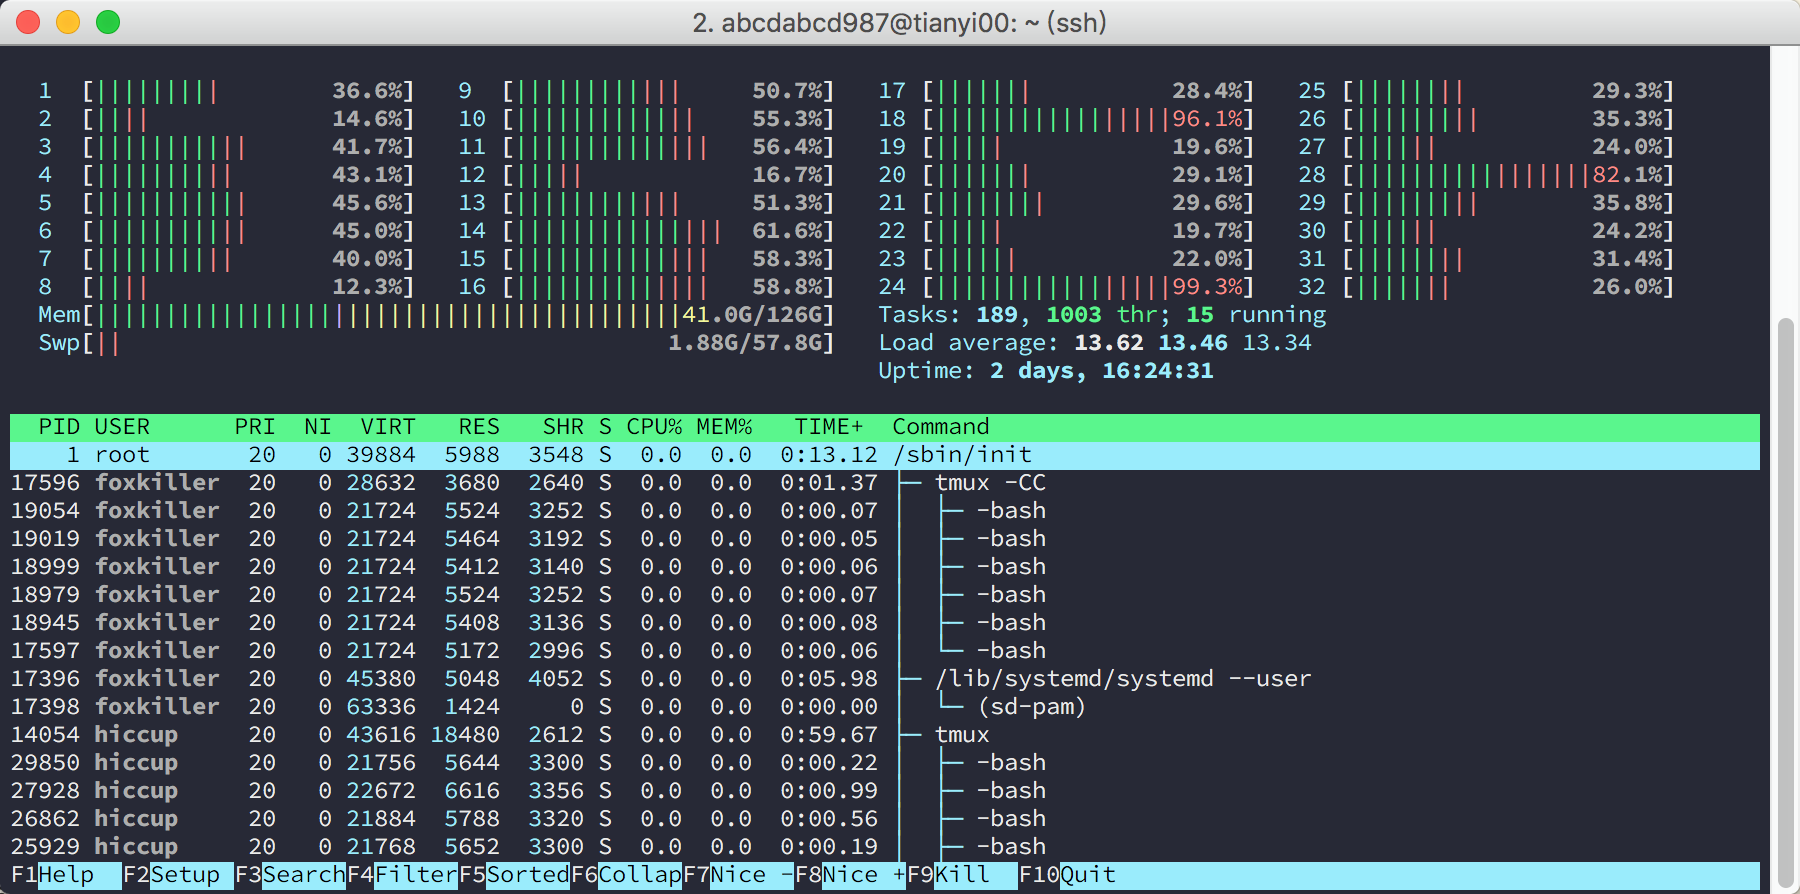Select the bash row with PID 19054
Screen dimensions: 1800x894
pos(885,511)
